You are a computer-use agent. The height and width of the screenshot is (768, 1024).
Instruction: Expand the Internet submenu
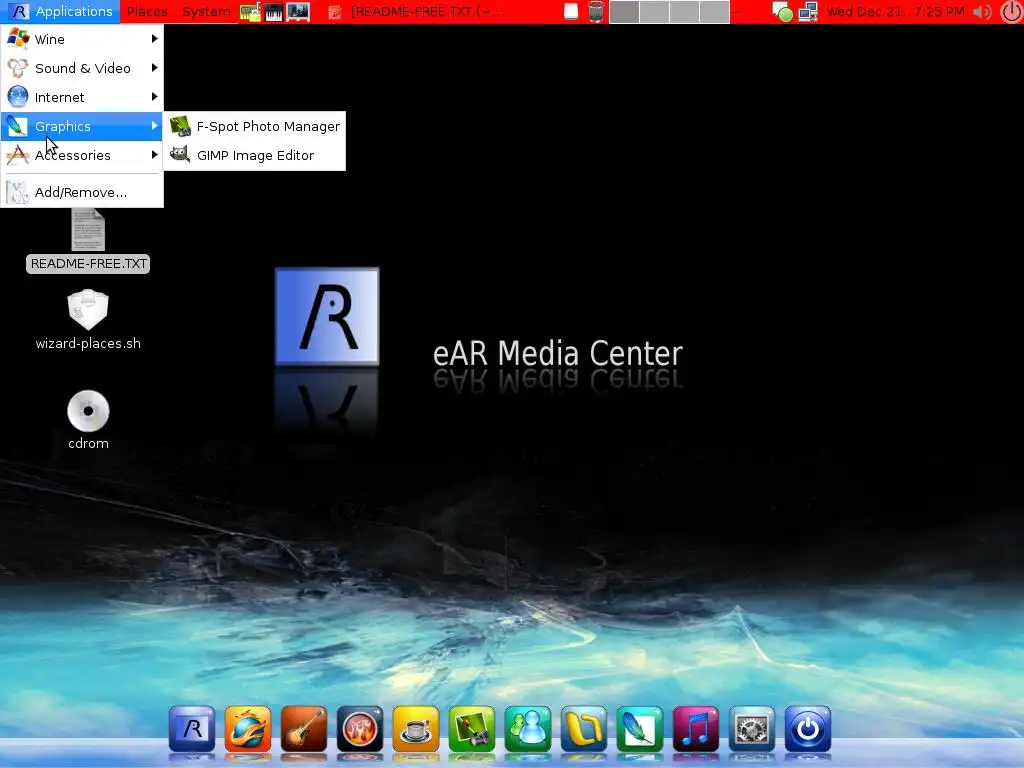click(x=82, y=97)
